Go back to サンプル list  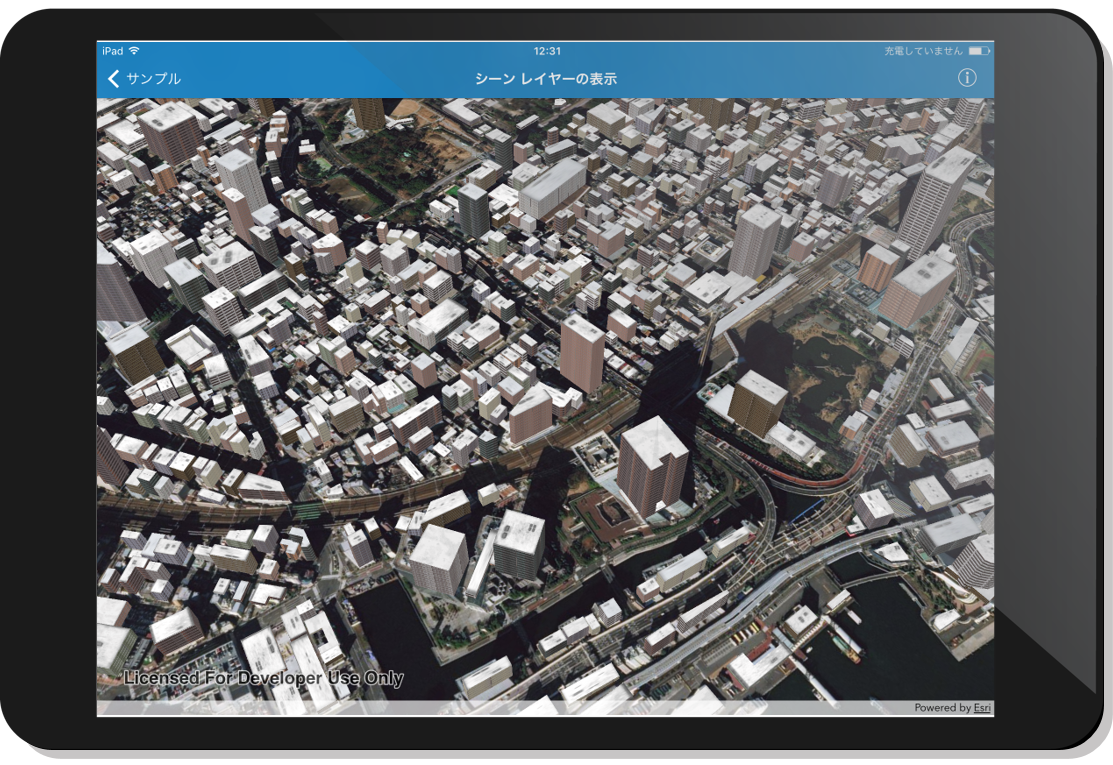point(145,78)
